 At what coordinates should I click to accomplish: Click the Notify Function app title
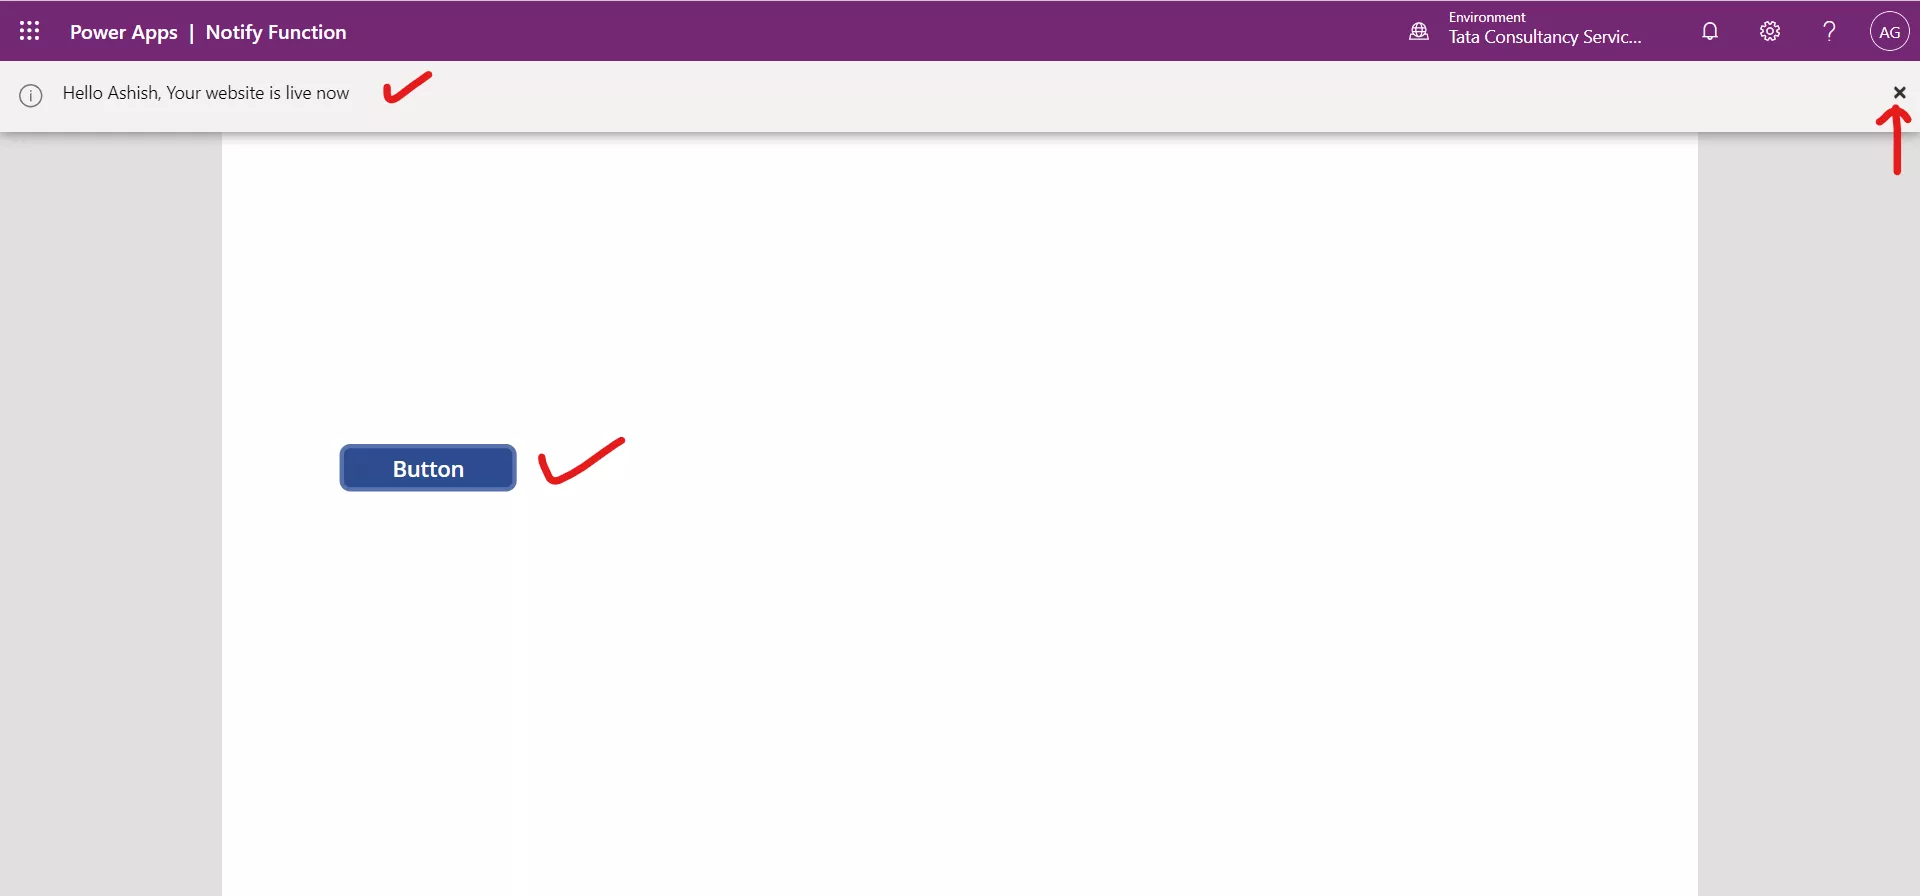tap(276, 32)
